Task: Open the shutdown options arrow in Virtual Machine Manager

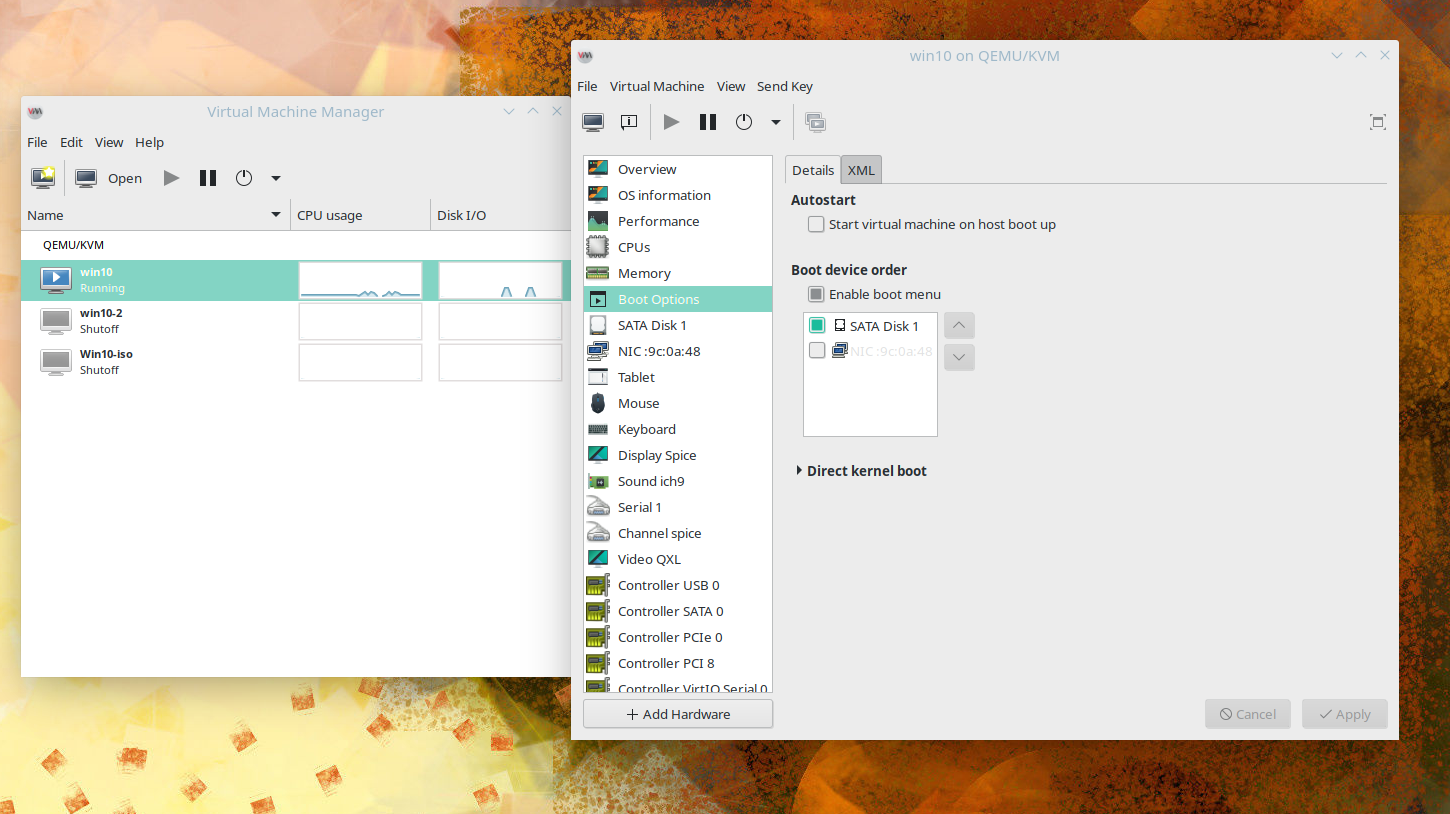Action: click(276, 179)
